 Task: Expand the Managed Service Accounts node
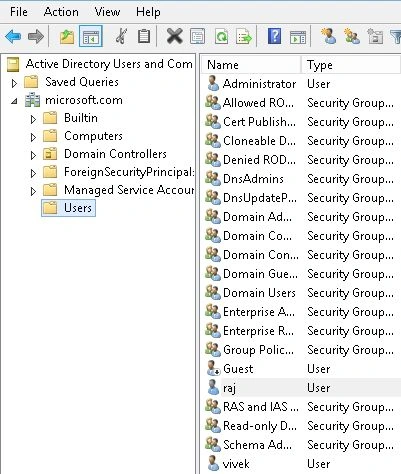(x=33, y=191)
